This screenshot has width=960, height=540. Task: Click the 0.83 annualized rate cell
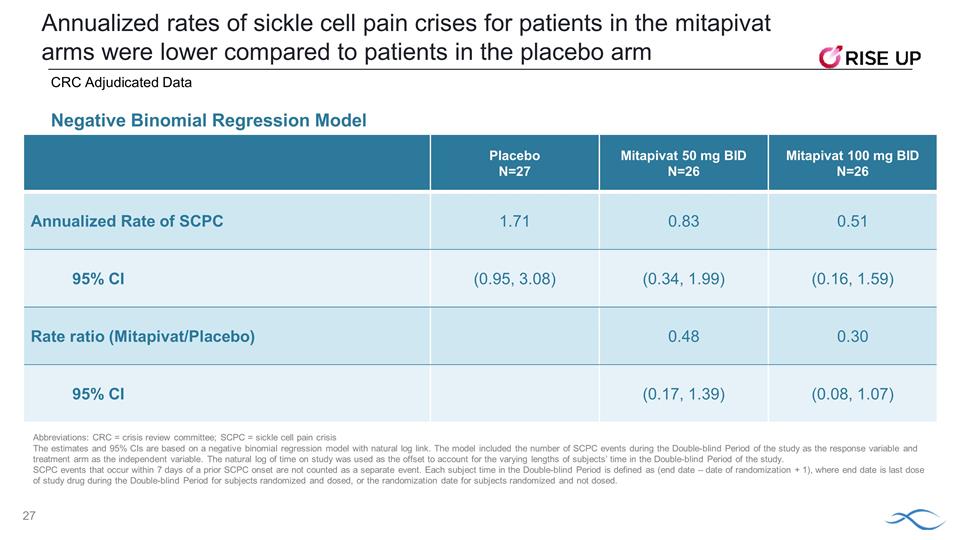[683, 221]
